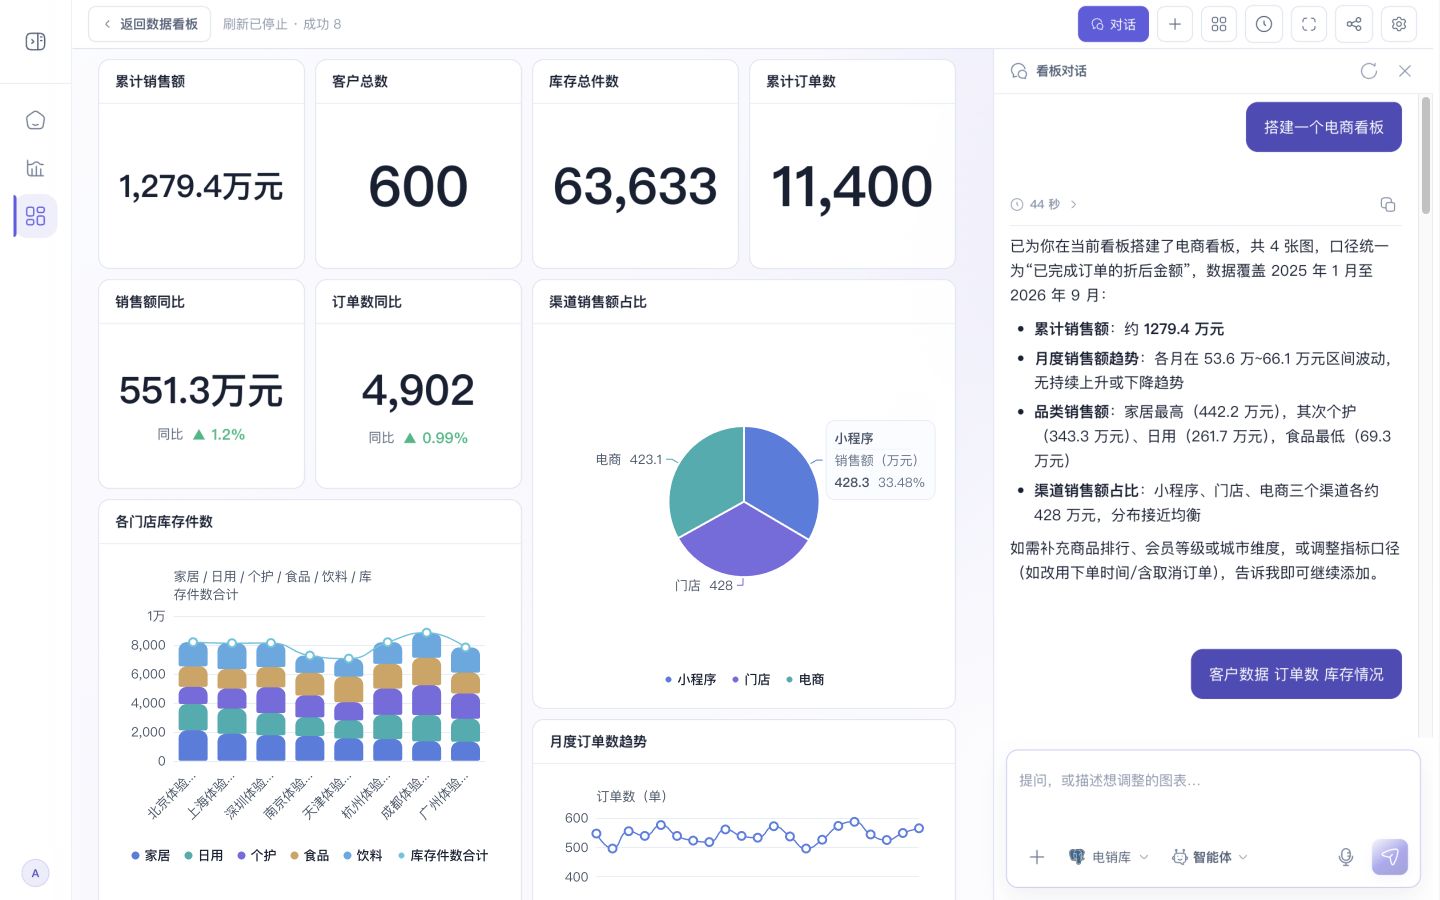Click the purple 门店 pie slice
Image resolution: width=1440 pixels, height=900 pixels.
click(x=742, y=545)
